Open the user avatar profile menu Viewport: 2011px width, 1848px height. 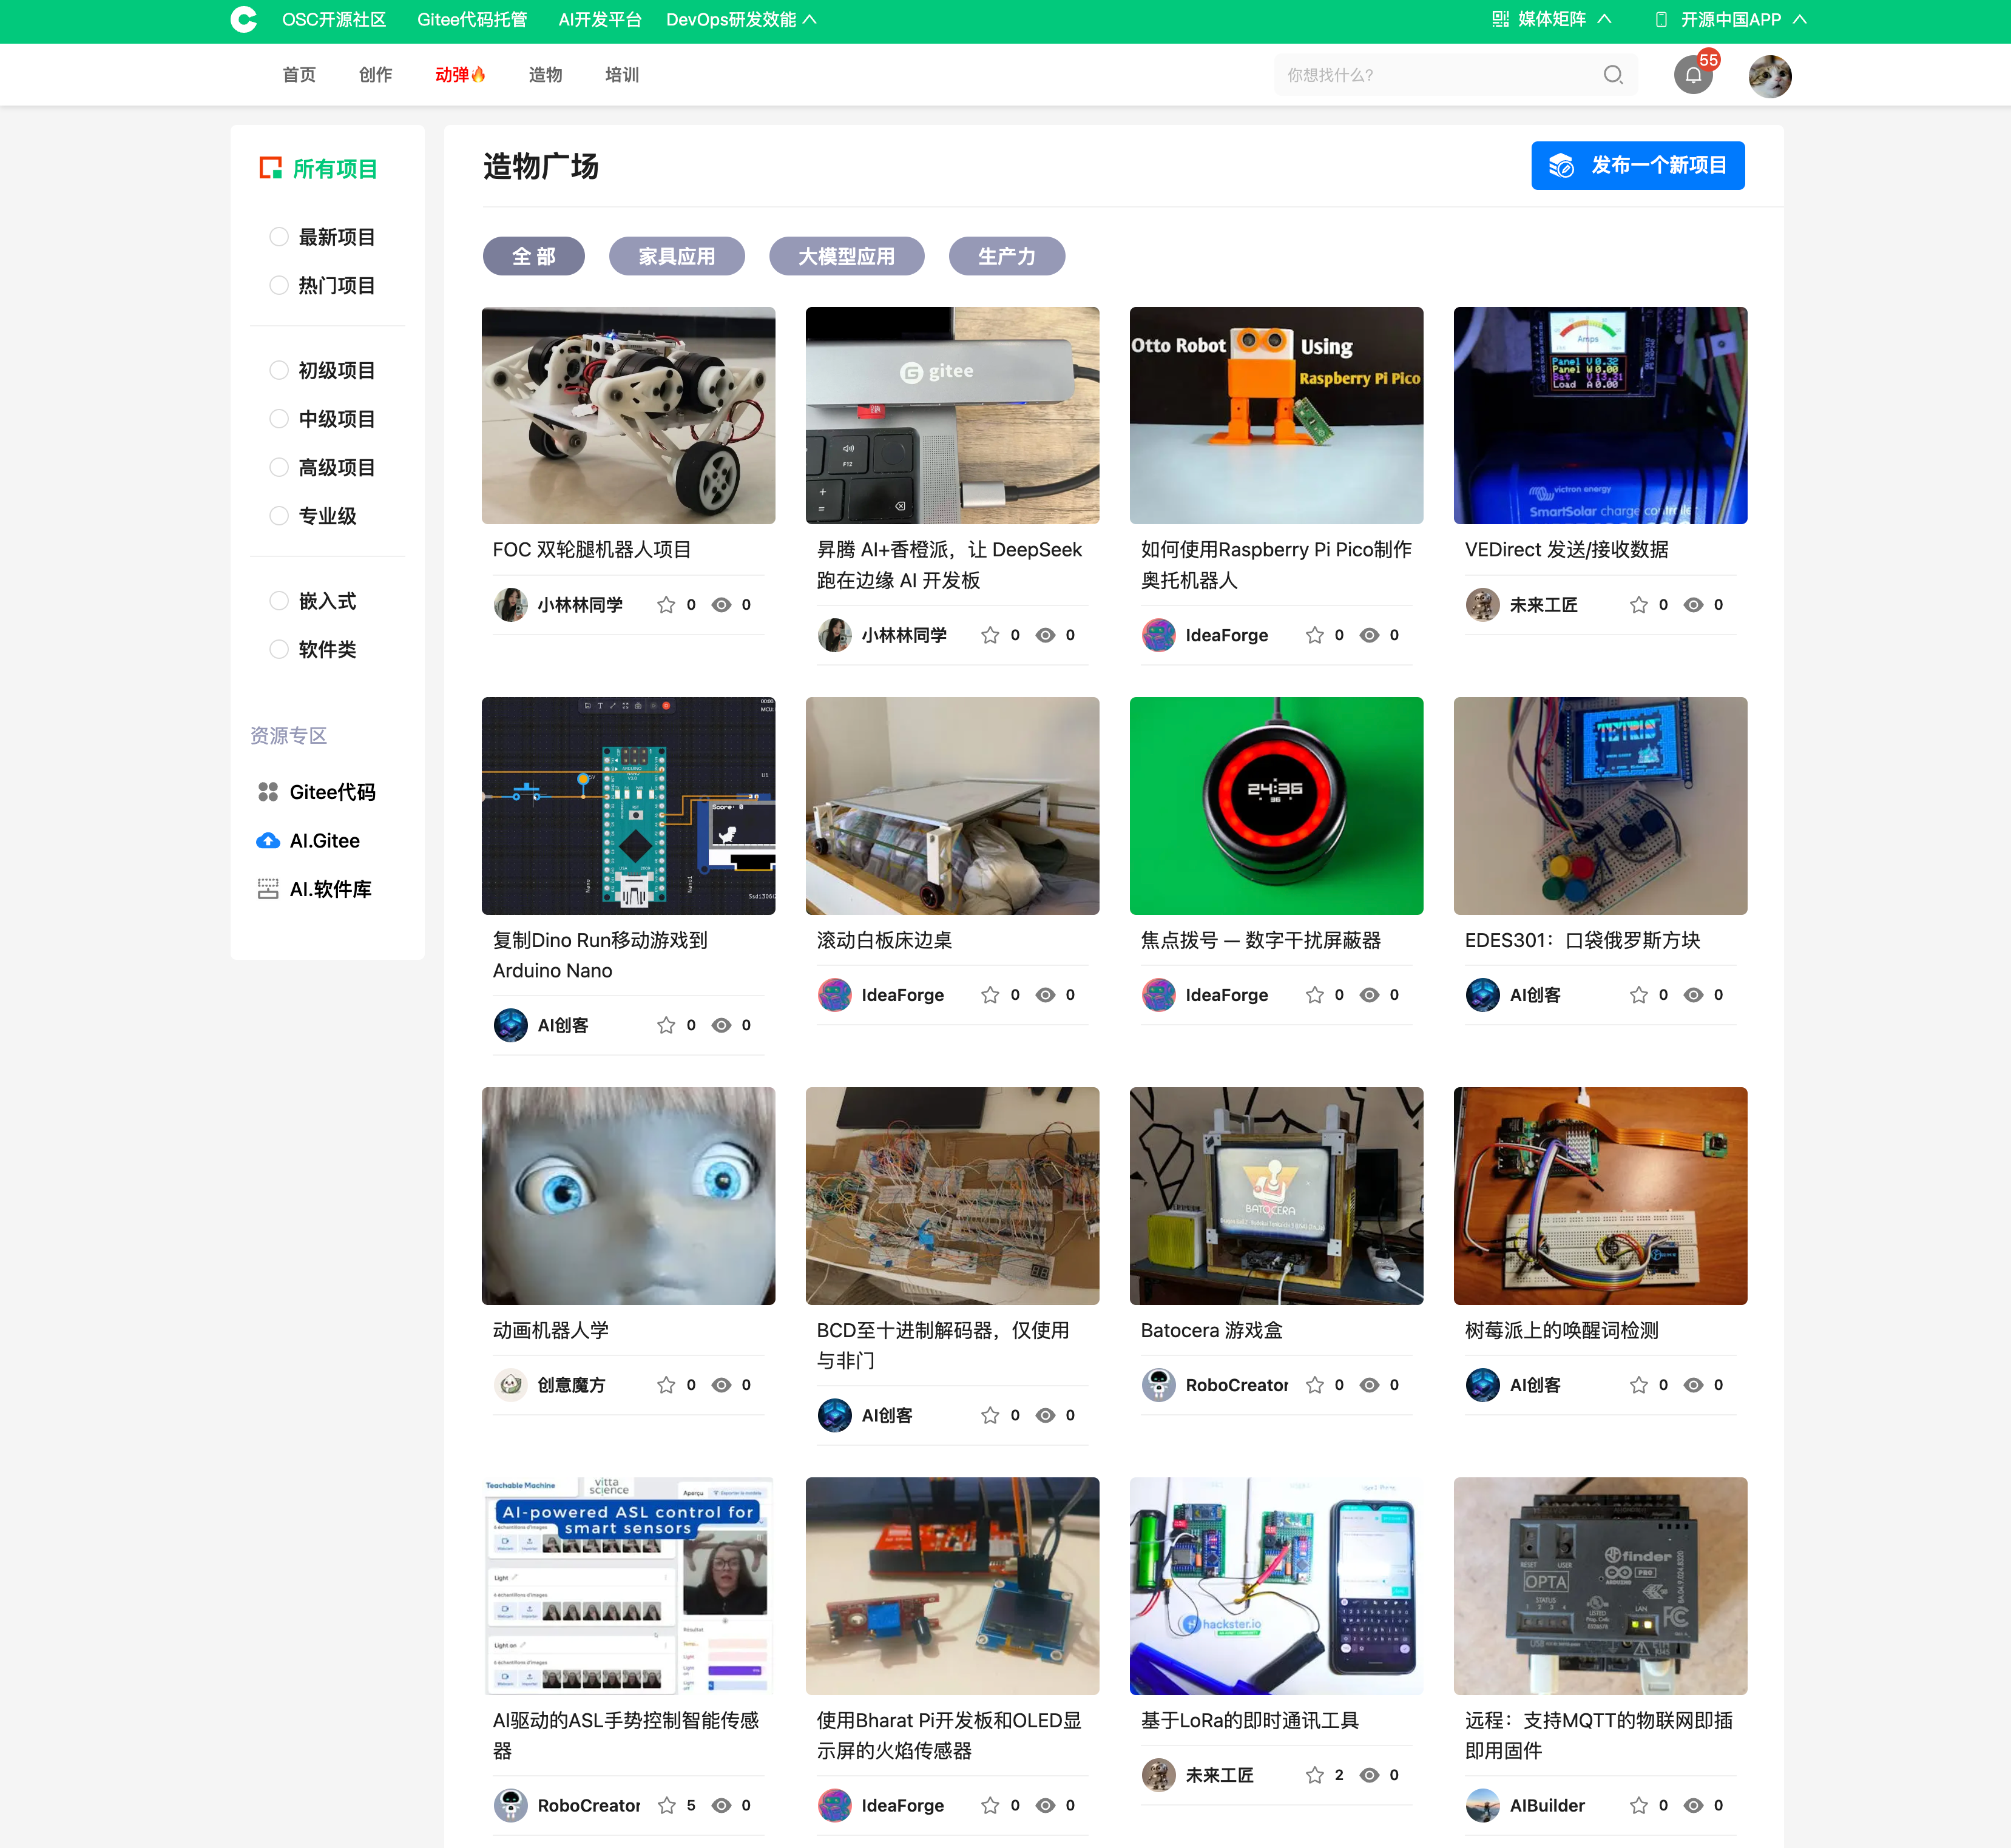pos(1769,76)
